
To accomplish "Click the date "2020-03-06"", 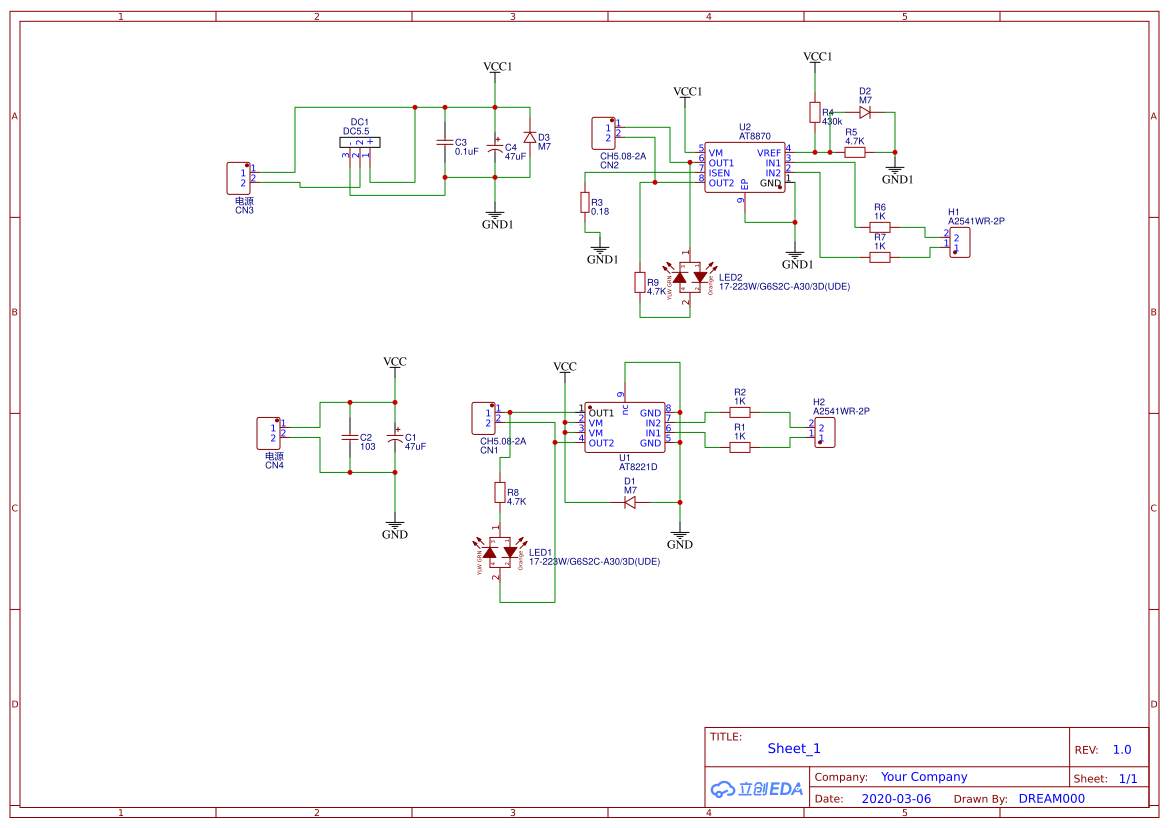I will pyautogui.click(x=896, y=799).
